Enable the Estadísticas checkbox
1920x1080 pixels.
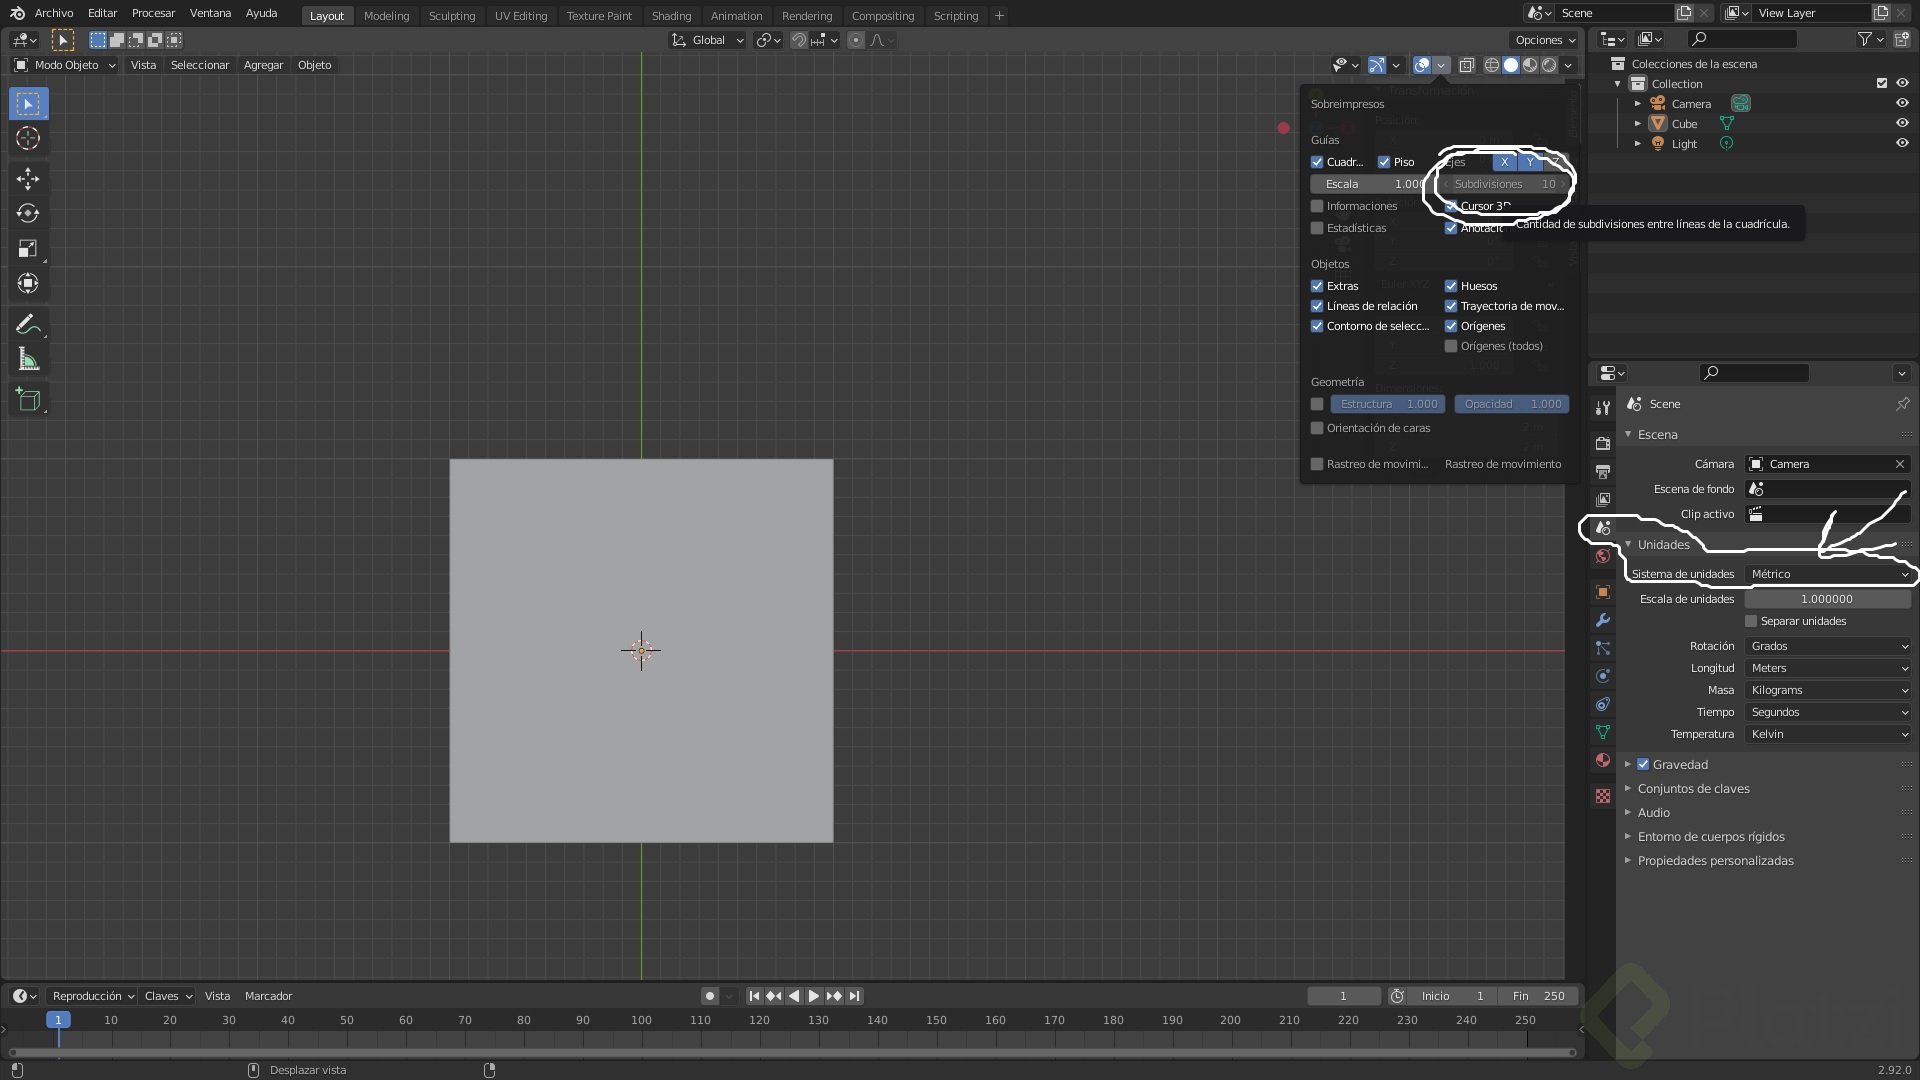1317,228
